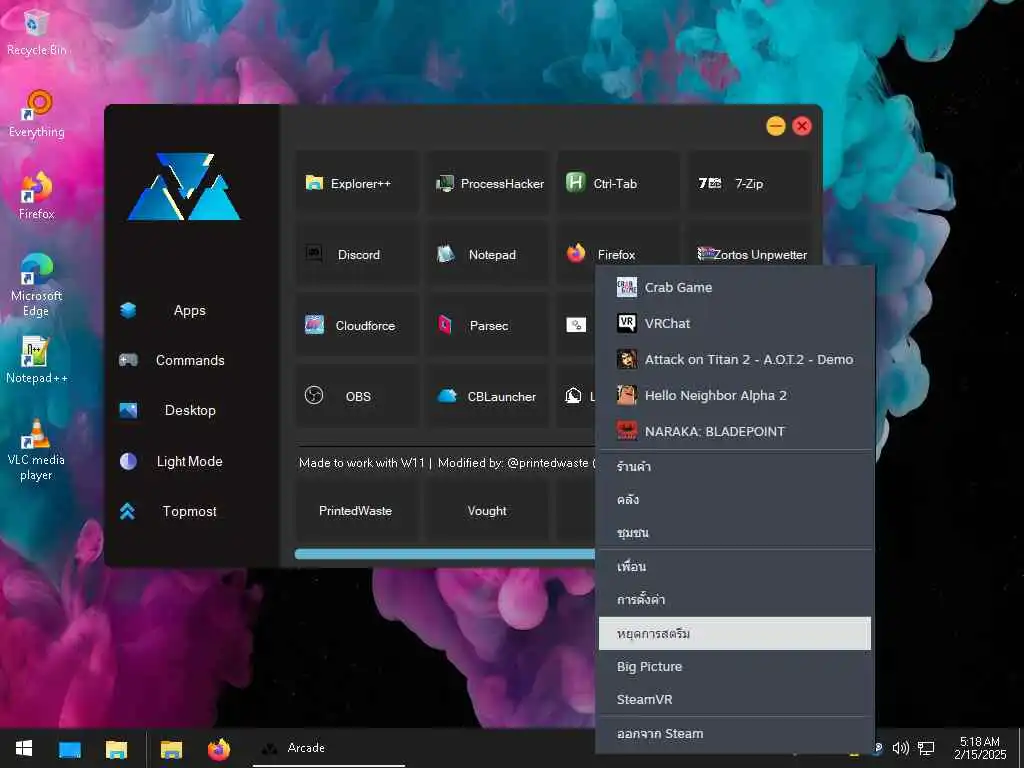
Task: Minimize the Arcade window with yellow button
Action: (776, 126)
